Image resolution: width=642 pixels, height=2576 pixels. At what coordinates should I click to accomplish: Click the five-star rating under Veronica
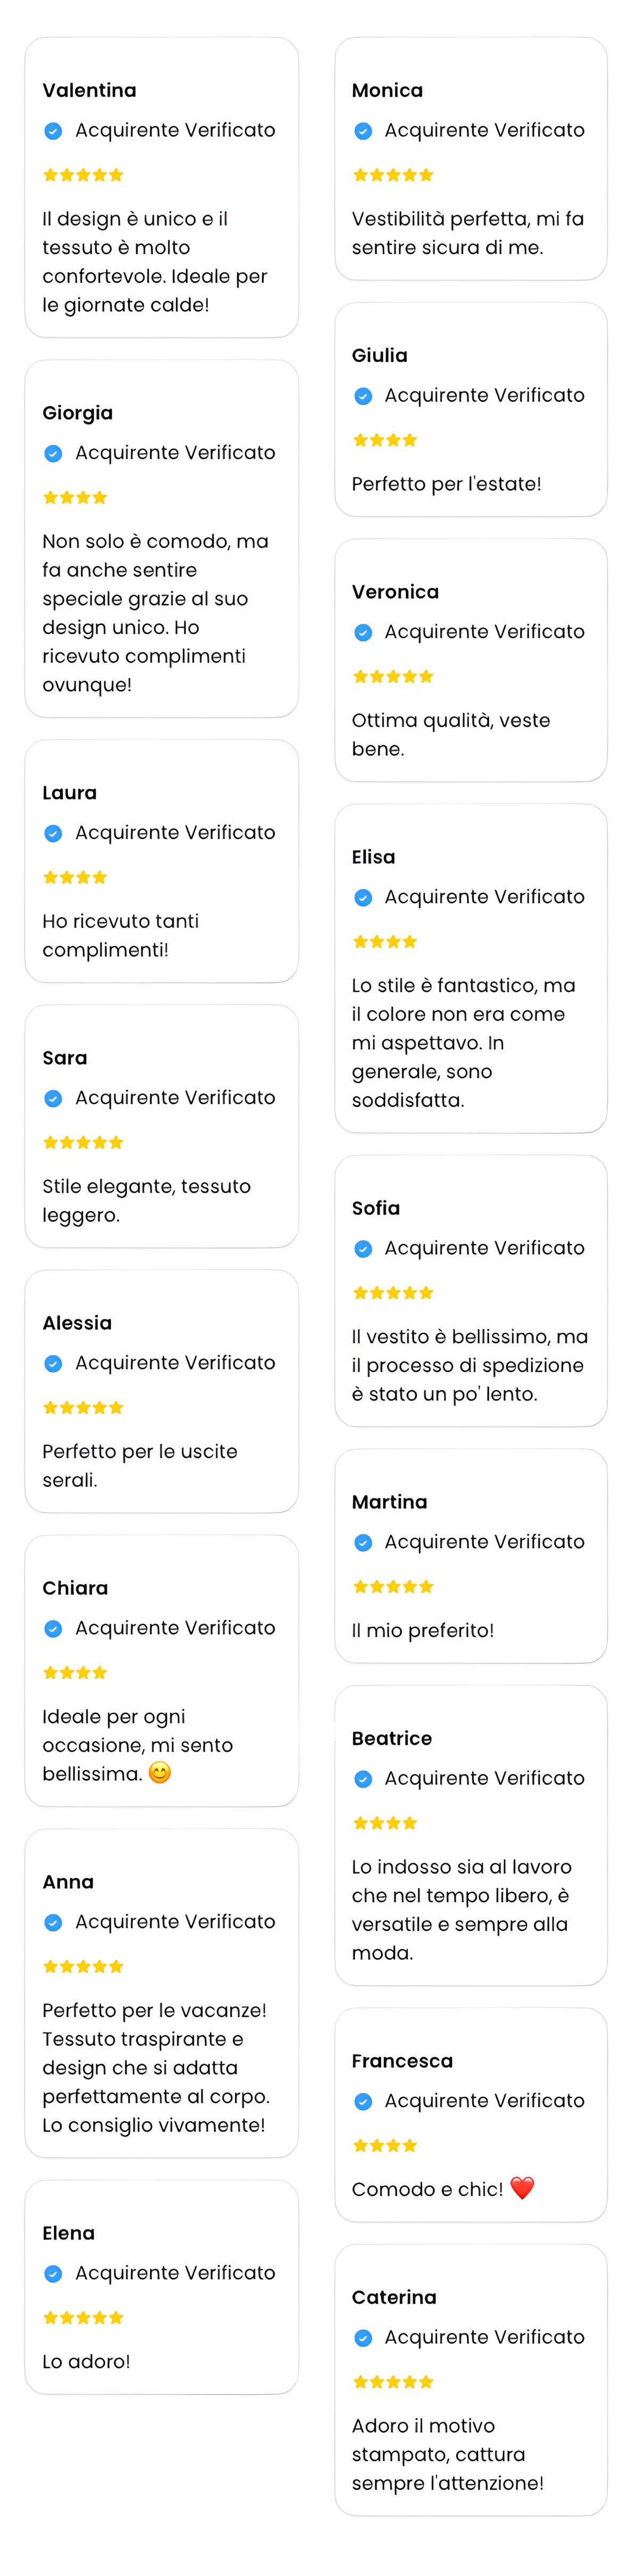393,677
